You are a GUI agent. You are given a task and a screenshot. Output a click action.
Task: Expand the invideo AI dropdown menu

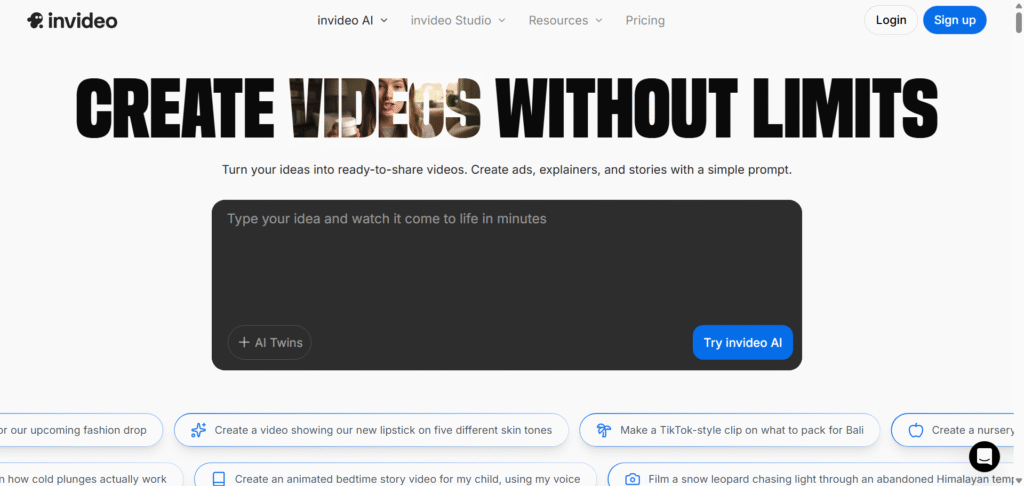(x=352, y=20)
